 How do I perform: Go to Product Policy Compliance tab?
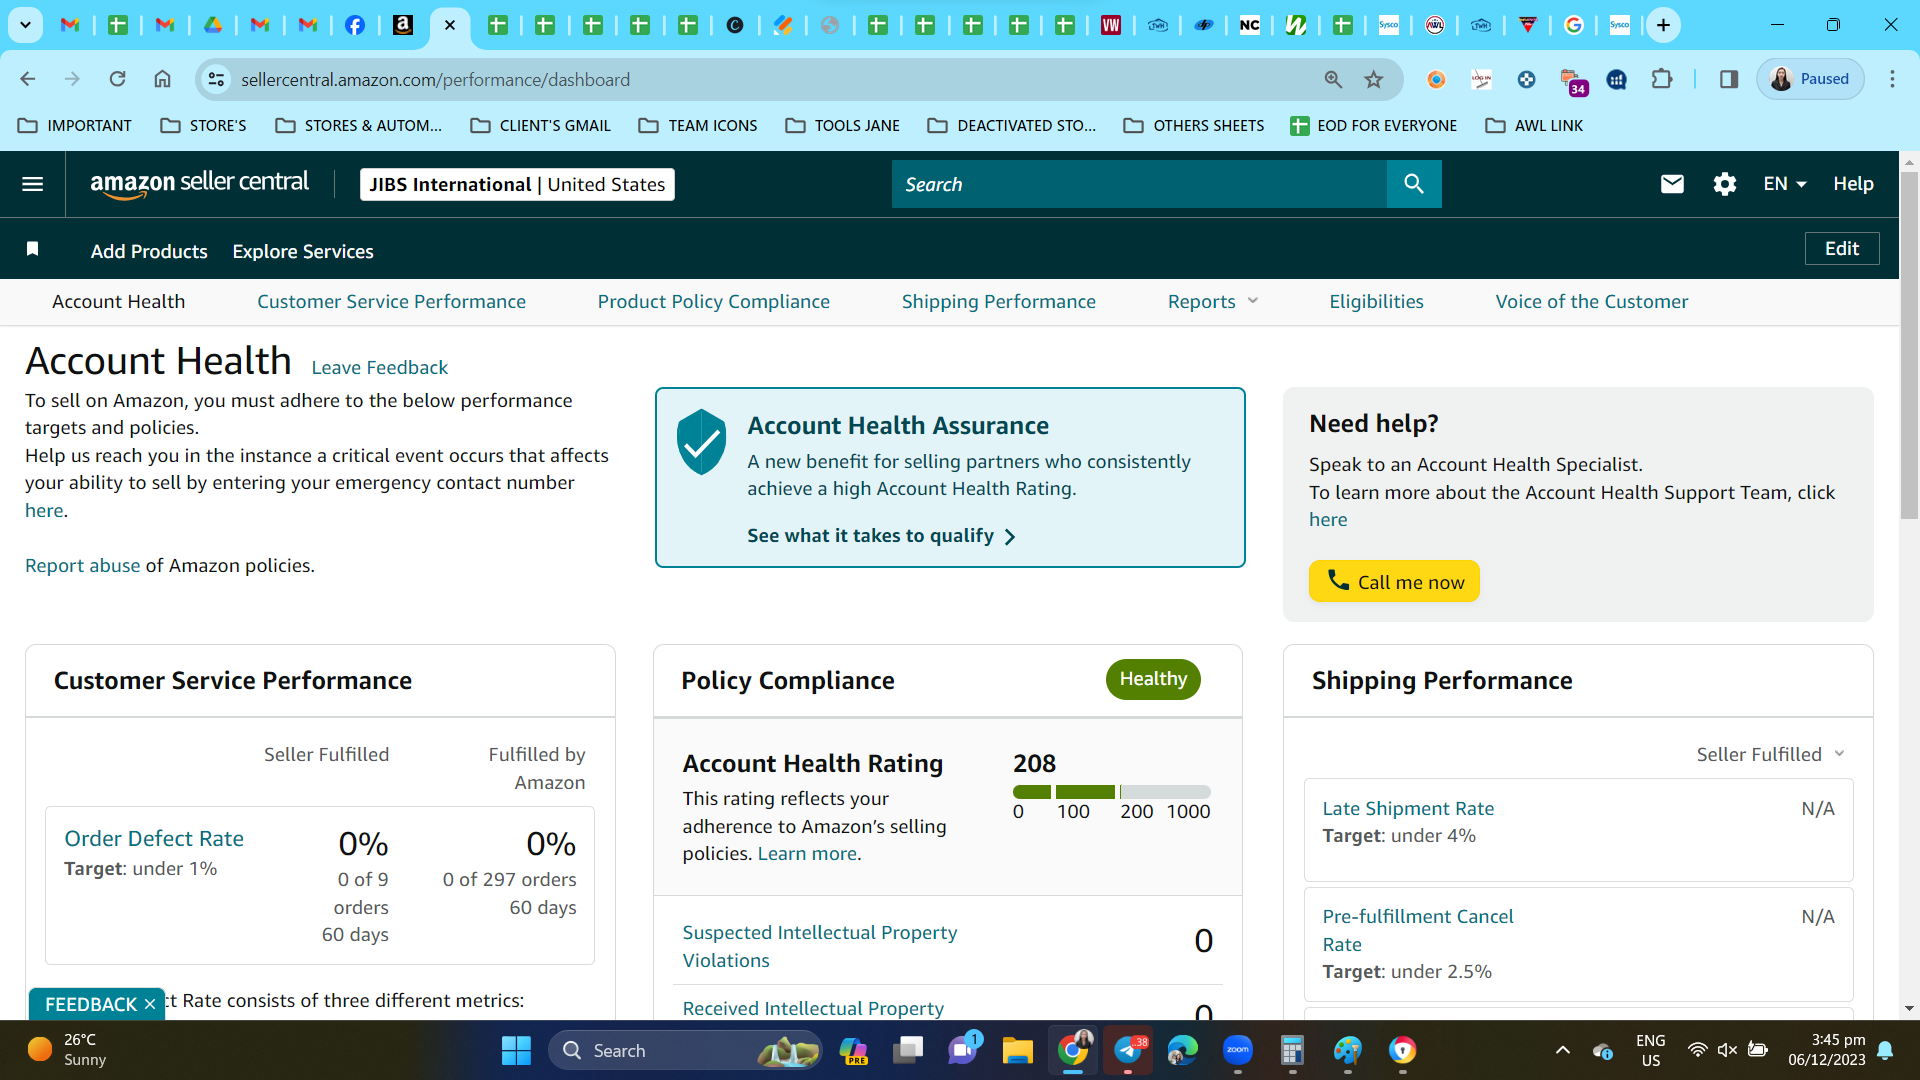713,302
